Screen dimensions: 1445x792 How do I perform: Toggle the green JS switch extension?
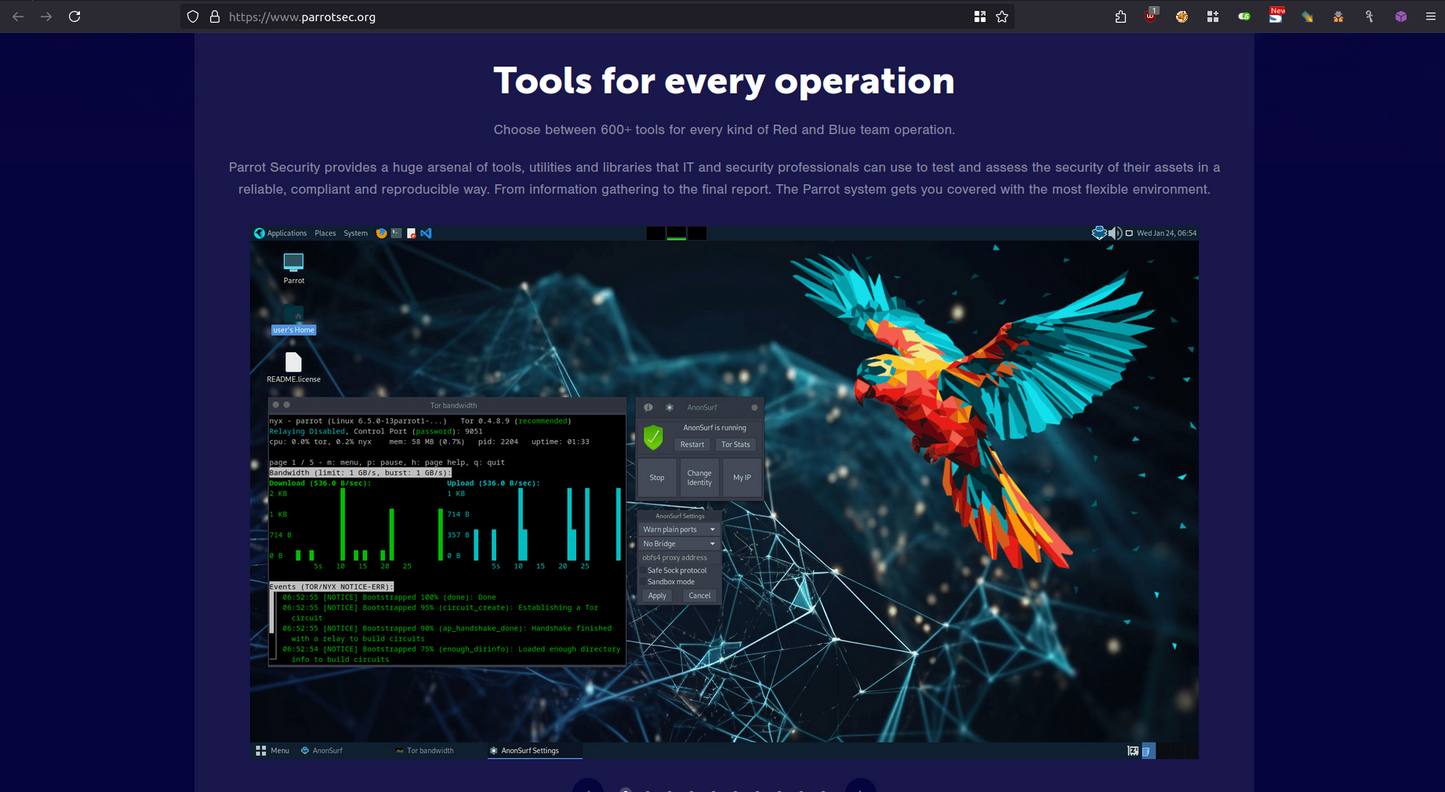1244,17
